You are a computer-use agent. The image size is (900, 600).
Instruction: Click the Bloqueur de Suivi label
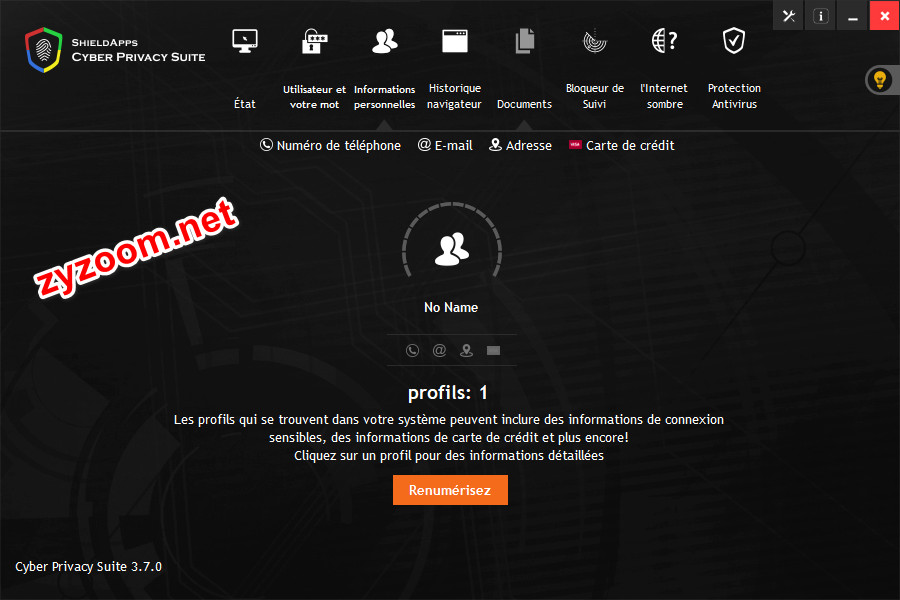(x=595, y=96)
